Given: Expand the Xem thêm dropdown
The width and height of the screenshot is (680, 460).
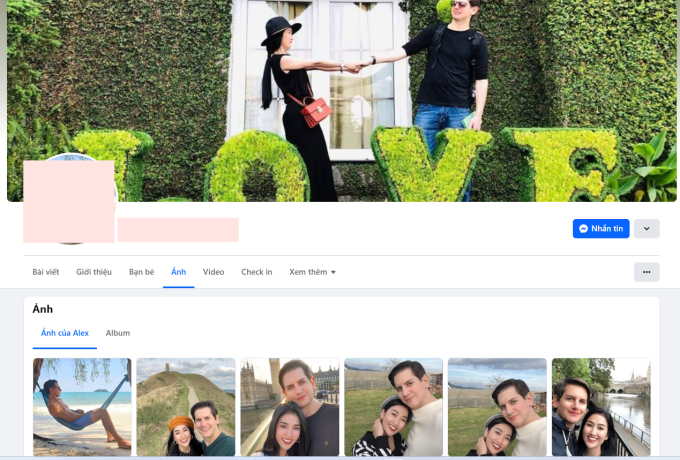Looking at the screenshot, I should 312,272.
